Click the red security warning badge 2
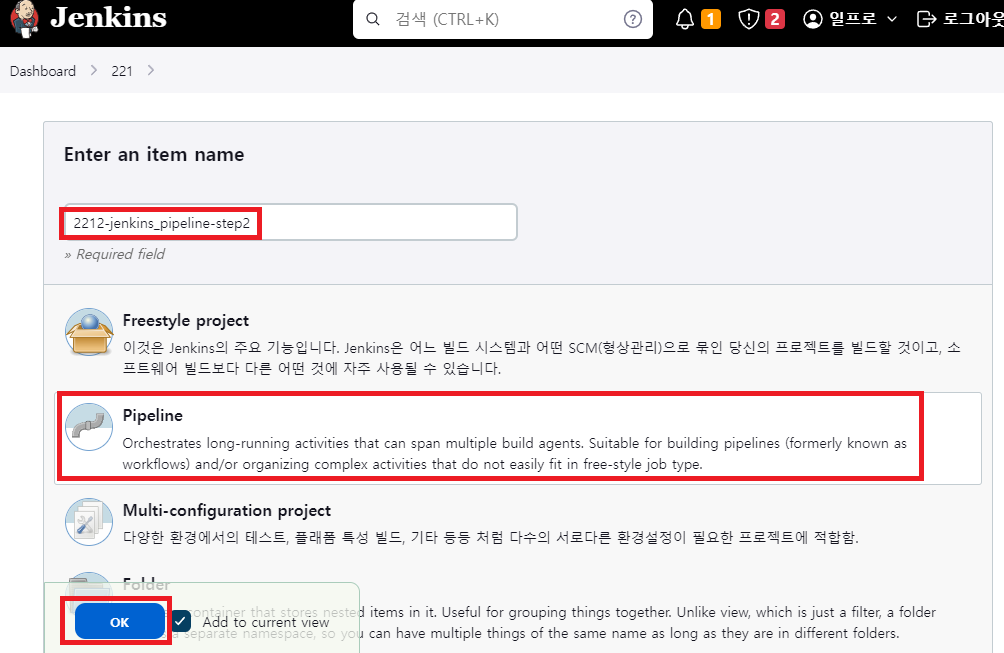 pos(775,19)
